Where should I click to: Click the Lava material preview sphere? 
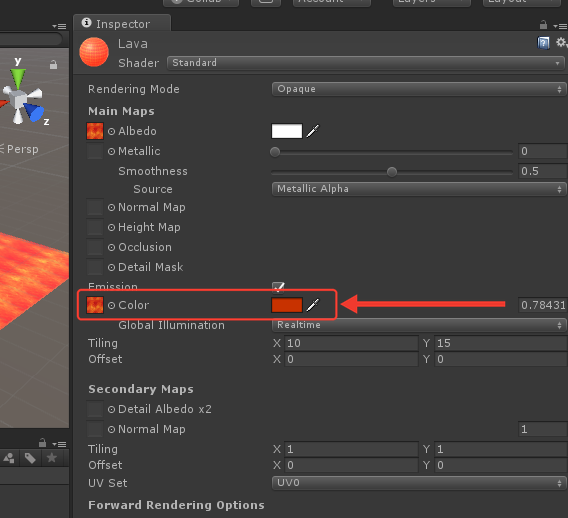click(94, 52)
